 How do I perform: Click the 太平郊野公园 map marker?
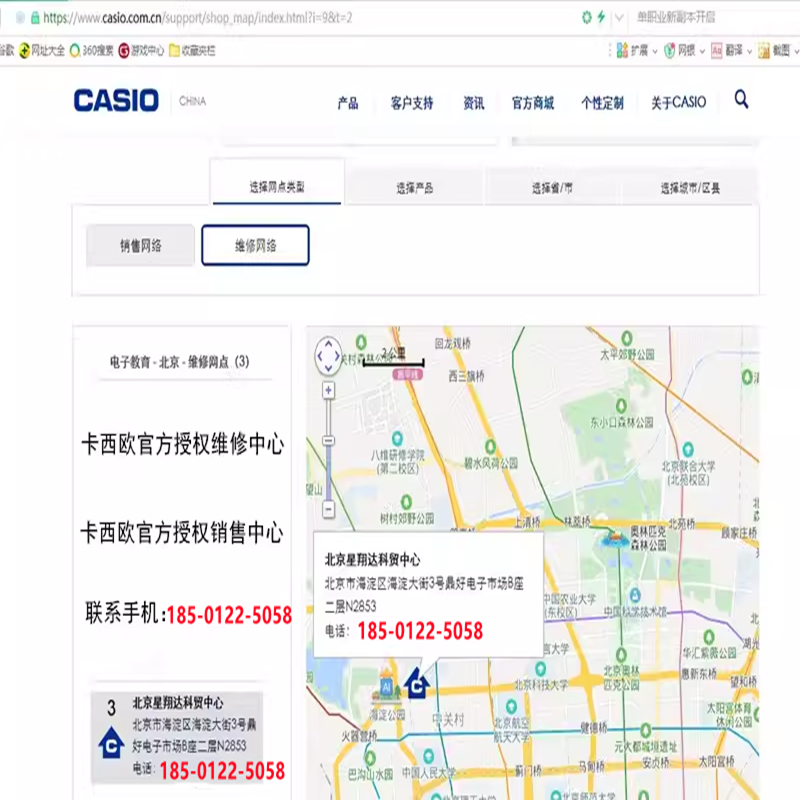click(x=627, y=338)
